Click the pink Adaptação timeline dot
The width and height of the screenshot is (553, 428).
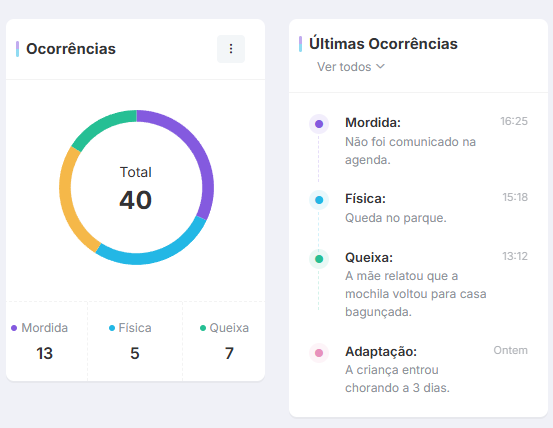[319, 353]
